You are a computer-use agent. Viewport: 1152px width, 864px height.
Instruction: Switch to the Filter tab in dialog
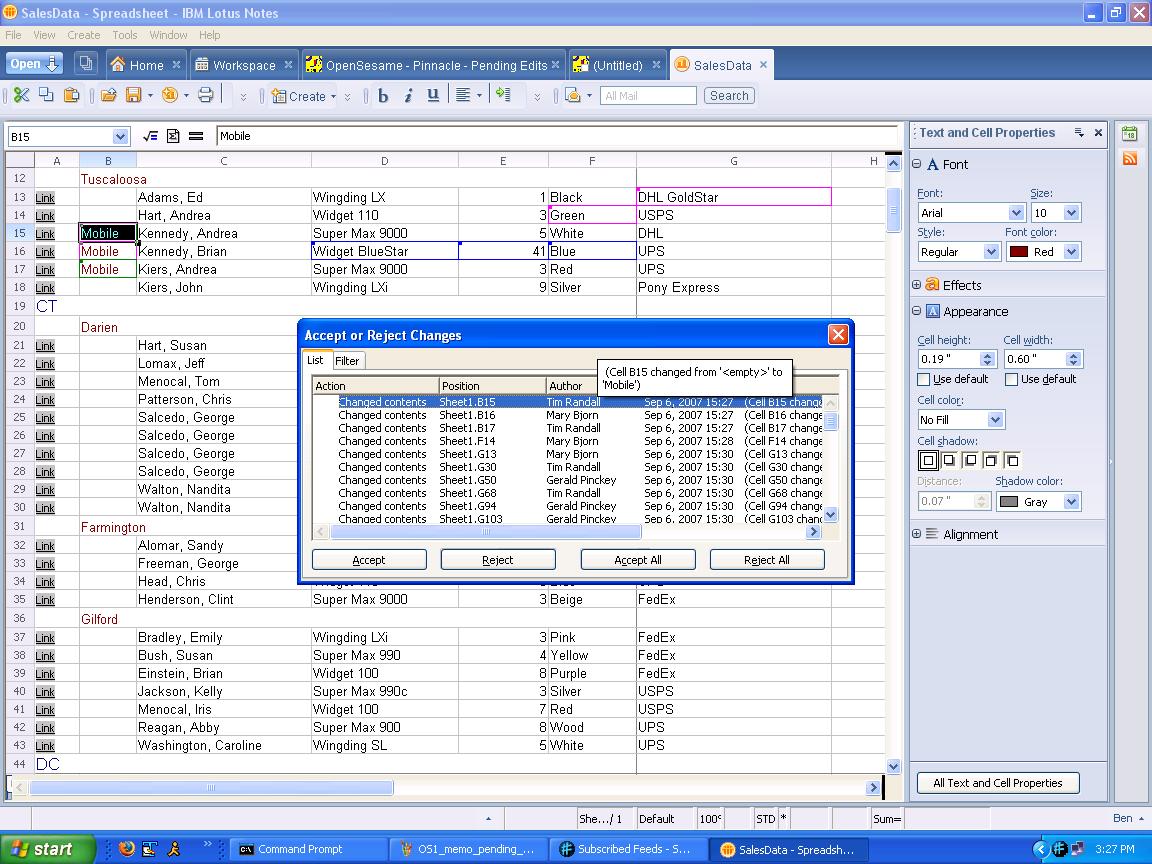pos(347,361)
